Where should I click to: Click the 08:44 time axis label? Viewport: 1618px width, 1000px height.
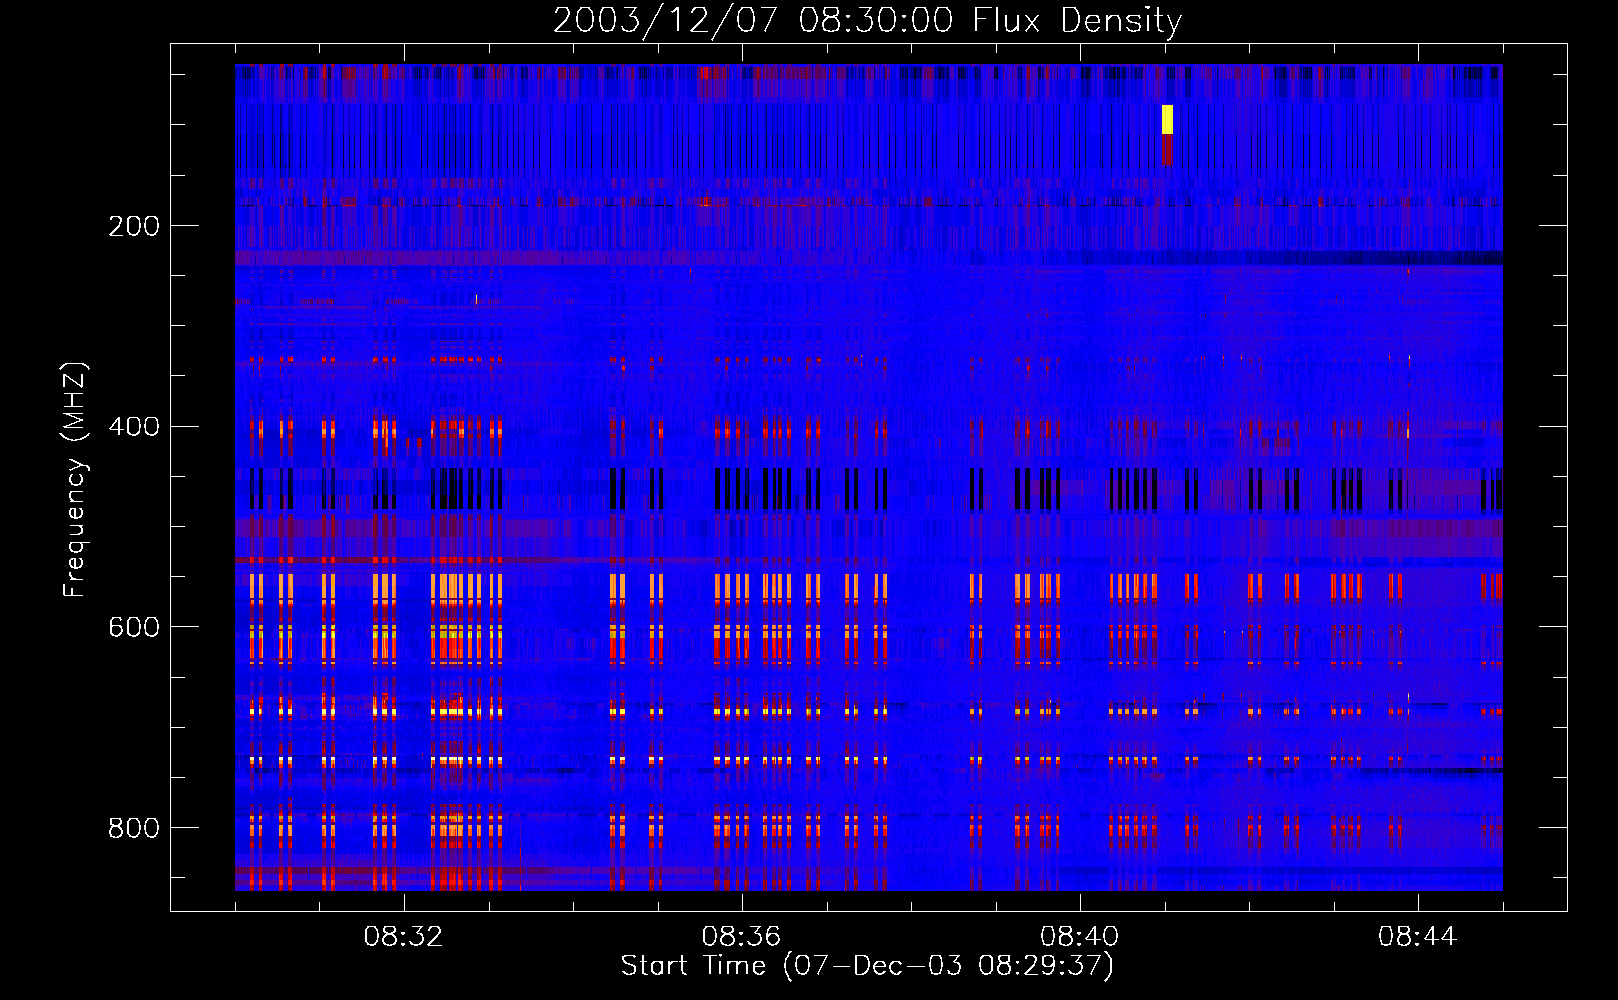click(1417, 937)
